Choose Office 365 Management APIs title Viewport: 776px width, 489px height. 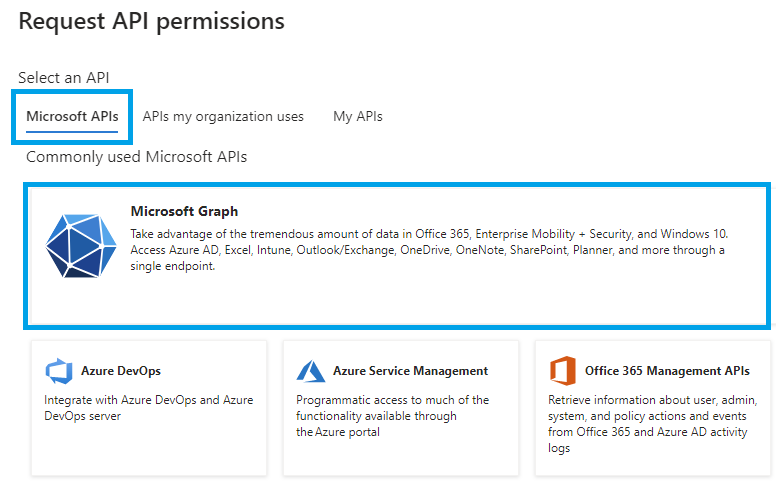click(667, 371)
